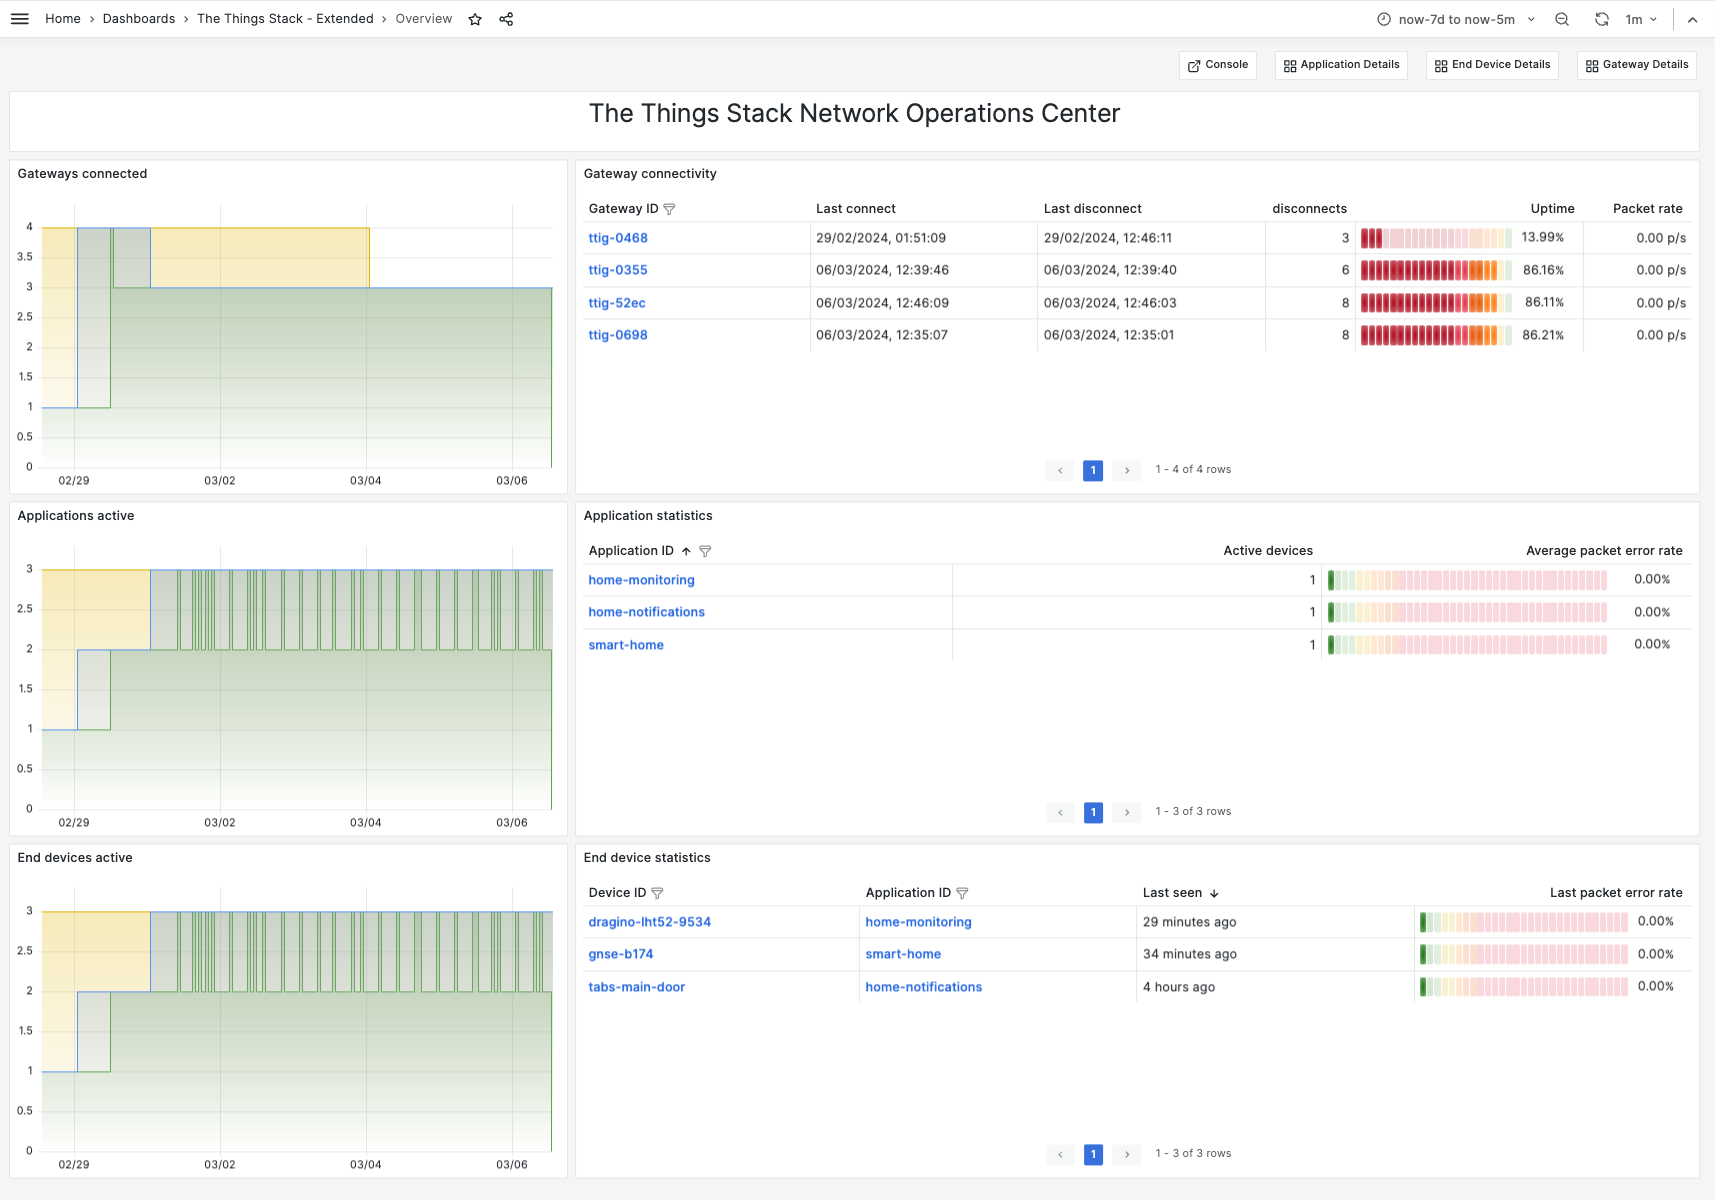Expand the 1m refresh interval dropdown
1715x1200 pixels.
tap(1641, 19)
